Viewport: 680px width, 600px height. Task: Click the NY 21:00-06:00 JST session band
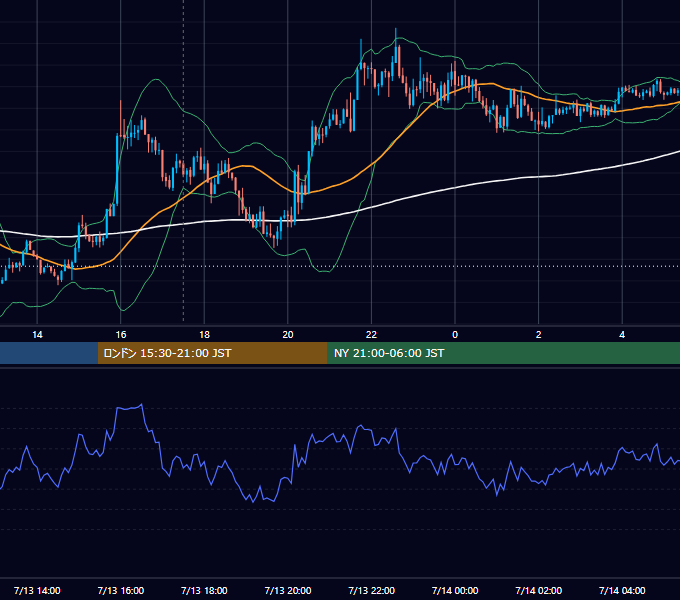click(503, 353)
